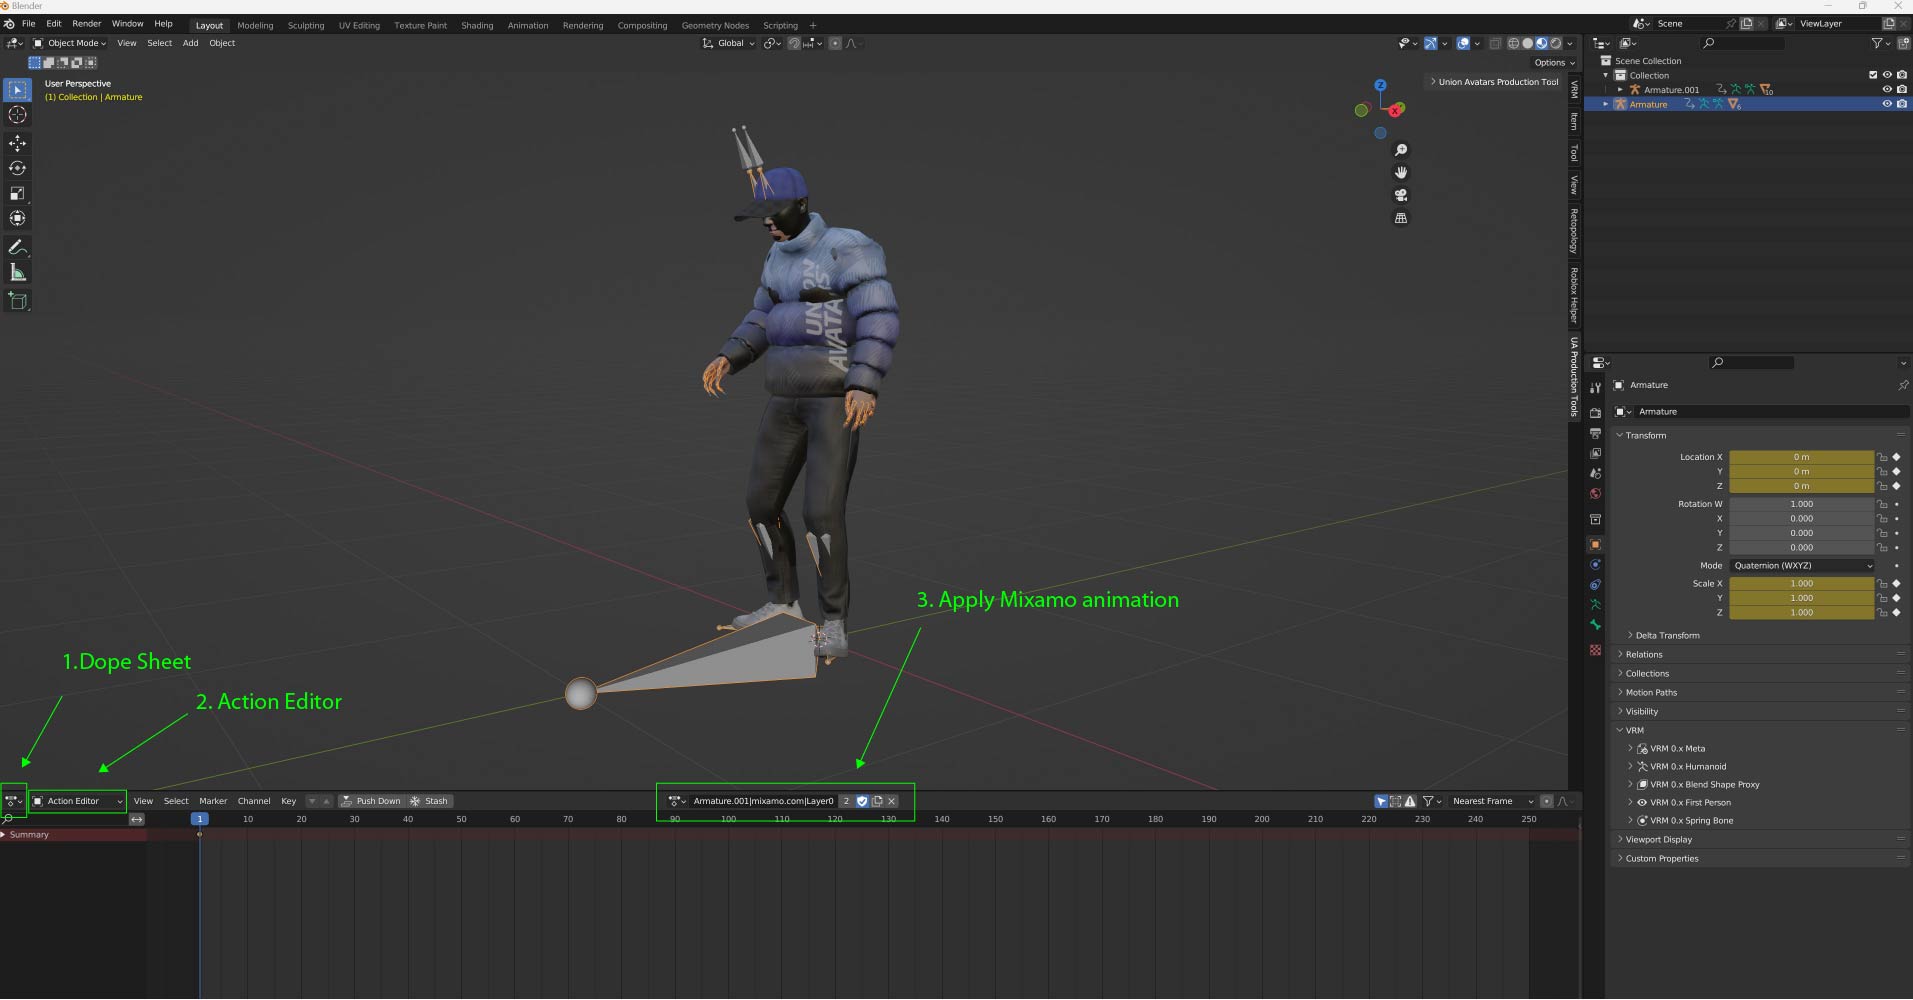Toggle camera view in viewport
The height and width of the screenshot is (1000, 1913).
click(1401, 195)
